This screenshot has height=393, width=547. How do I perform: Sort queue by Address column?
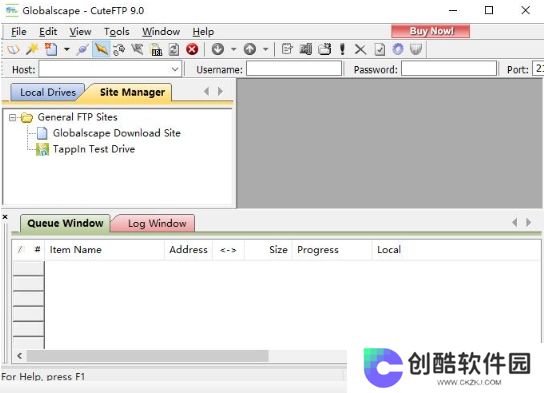(x=188, y=250)
